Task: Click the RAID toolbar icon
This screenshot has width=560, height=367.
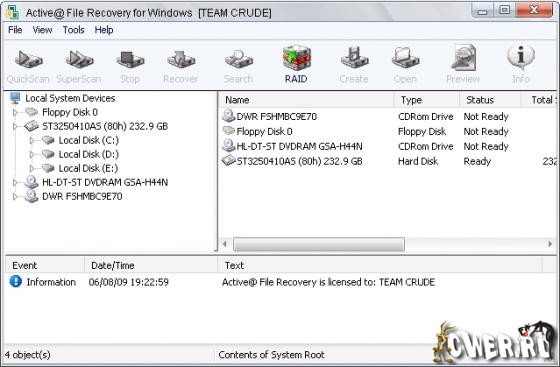Action: pyautogui.click(x=296, y=65)
